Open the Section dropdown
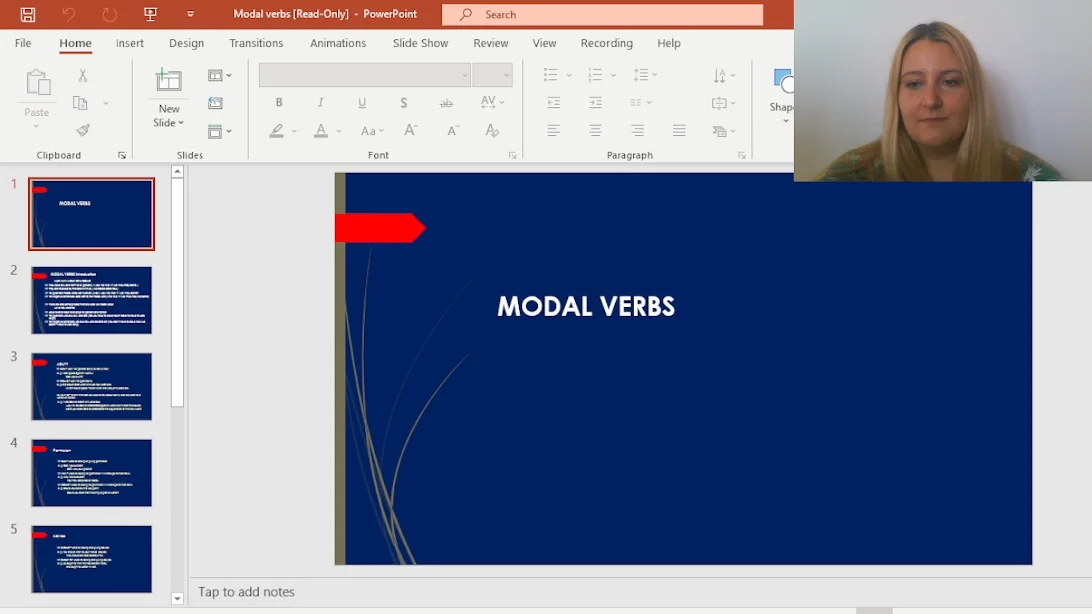The height and width of the screenshot is (614, 1092). point(219,132)
